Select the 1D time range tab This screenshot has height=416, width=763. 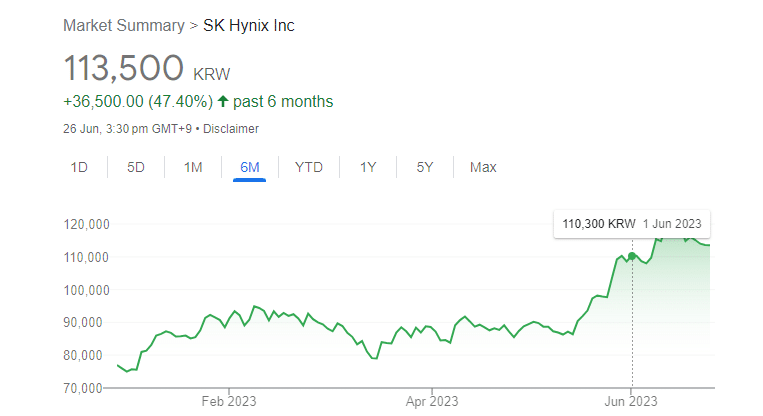coord(79,167)
